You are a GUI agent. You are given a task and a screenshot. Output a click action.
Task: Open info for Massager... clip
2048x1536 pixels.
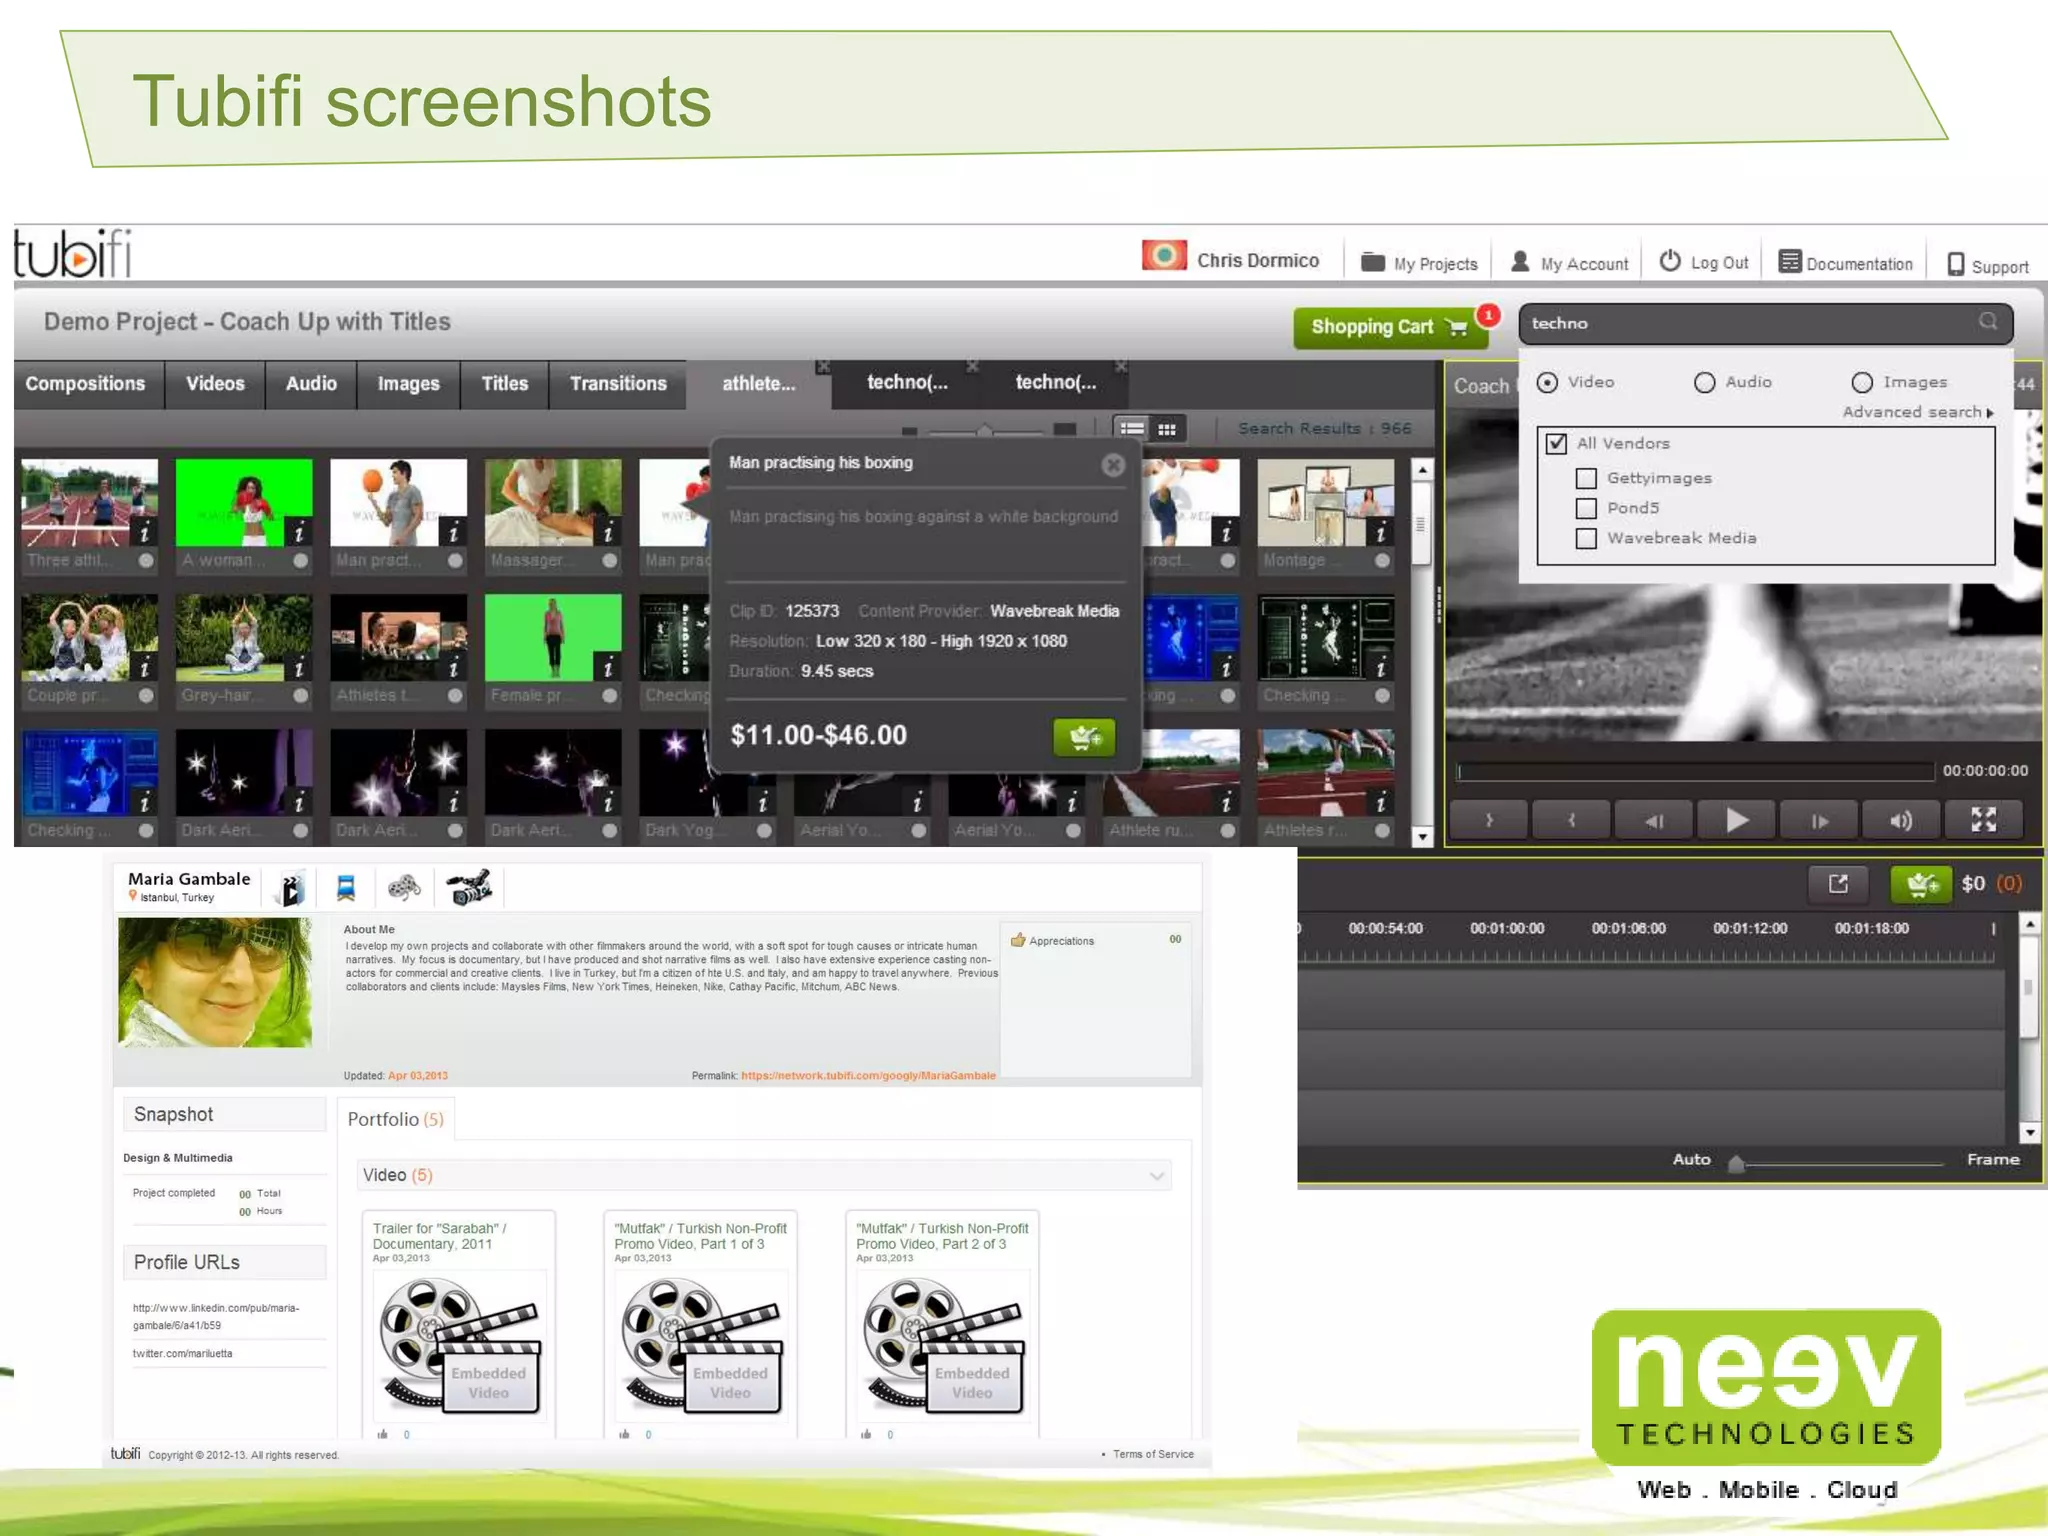pyautogui.click(x=607, y=533)
